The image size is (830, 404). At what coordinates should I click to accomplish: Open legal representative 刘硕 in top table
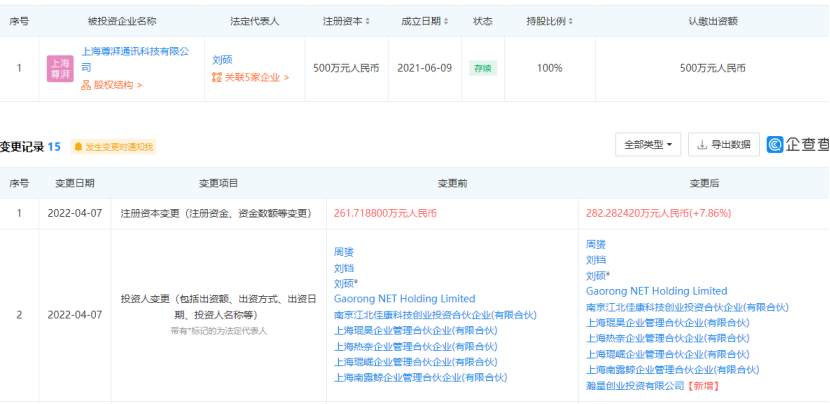(x=222, y=59)
